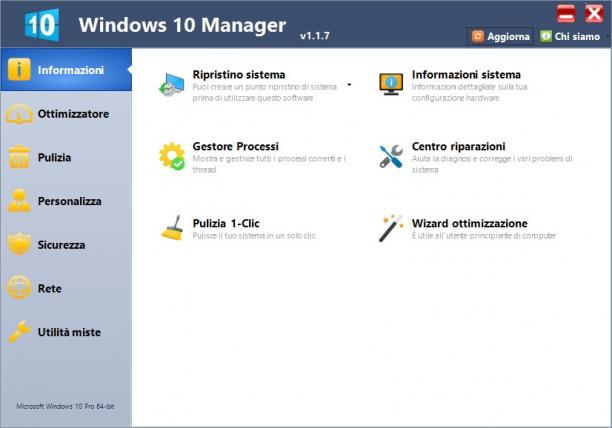The image size is (612, 428).
Task: Switch to the Ottimizzatore section
Action: click(x=73, y=114)
